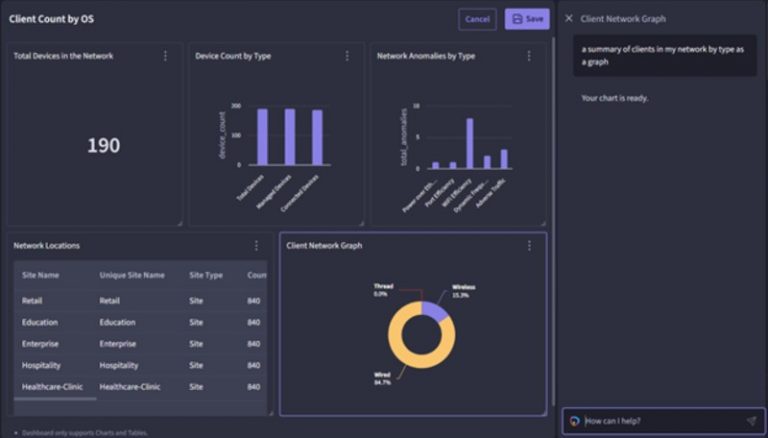Click the assistant icon in the chat box
This screenshot has height=438, width=768.
[574, 421]
